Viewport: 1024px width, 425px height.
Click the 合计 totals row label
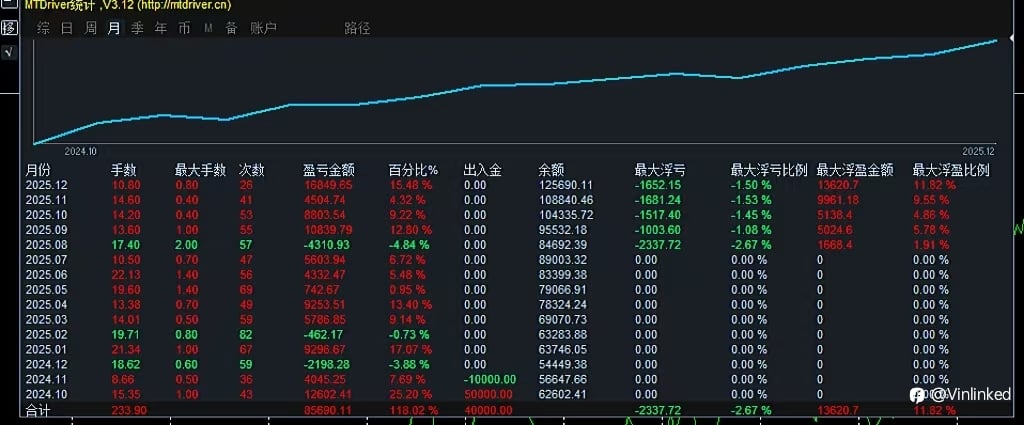click(x=37, y=410)
